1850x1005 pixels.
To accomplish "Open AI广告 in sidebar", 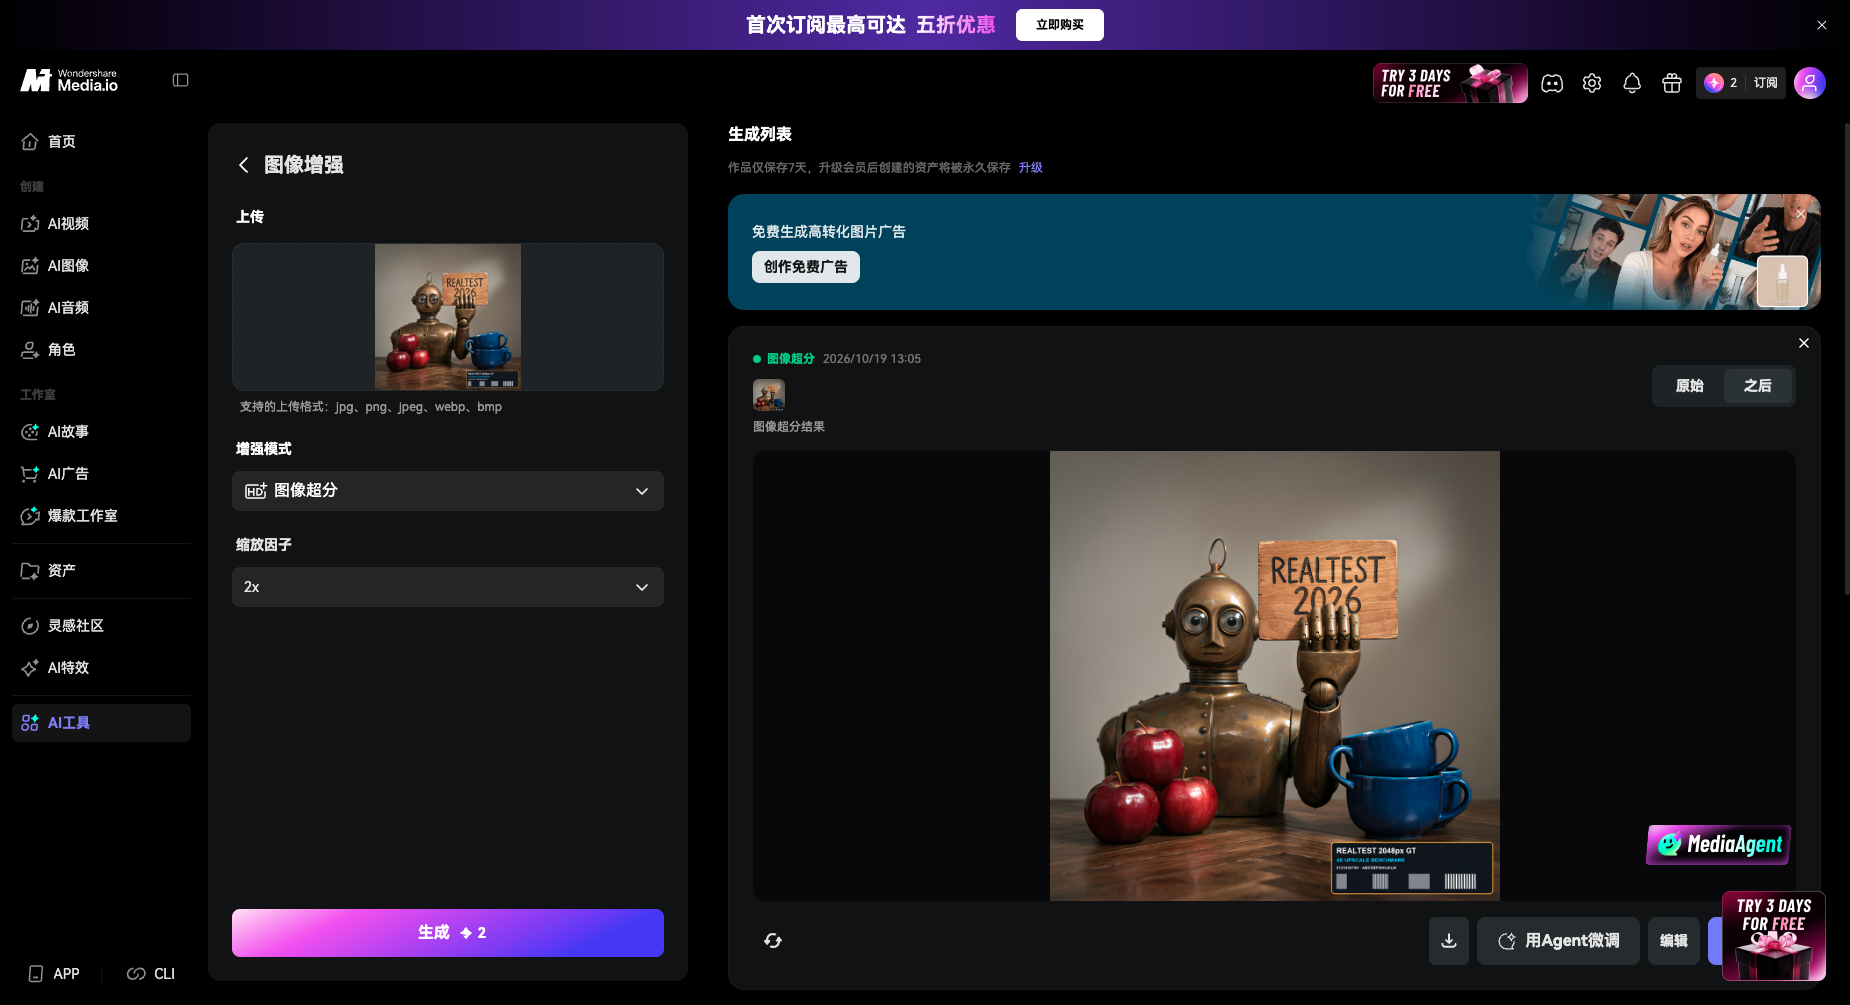I will [101, 474].
